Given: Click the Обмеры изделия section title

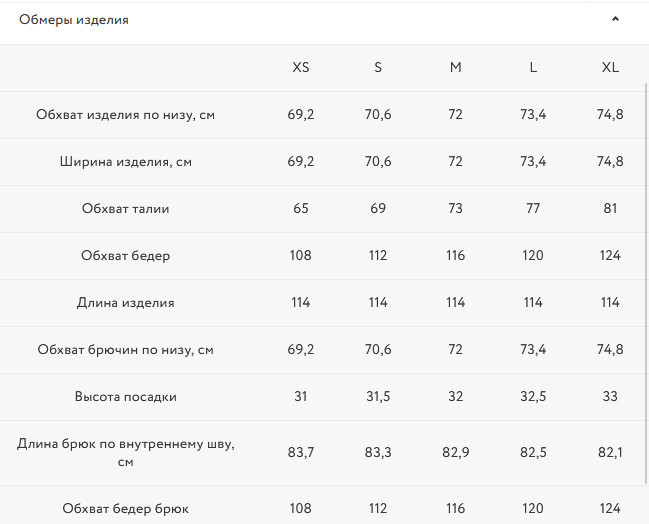Looking at the screenshot, I should click(74, 20).
